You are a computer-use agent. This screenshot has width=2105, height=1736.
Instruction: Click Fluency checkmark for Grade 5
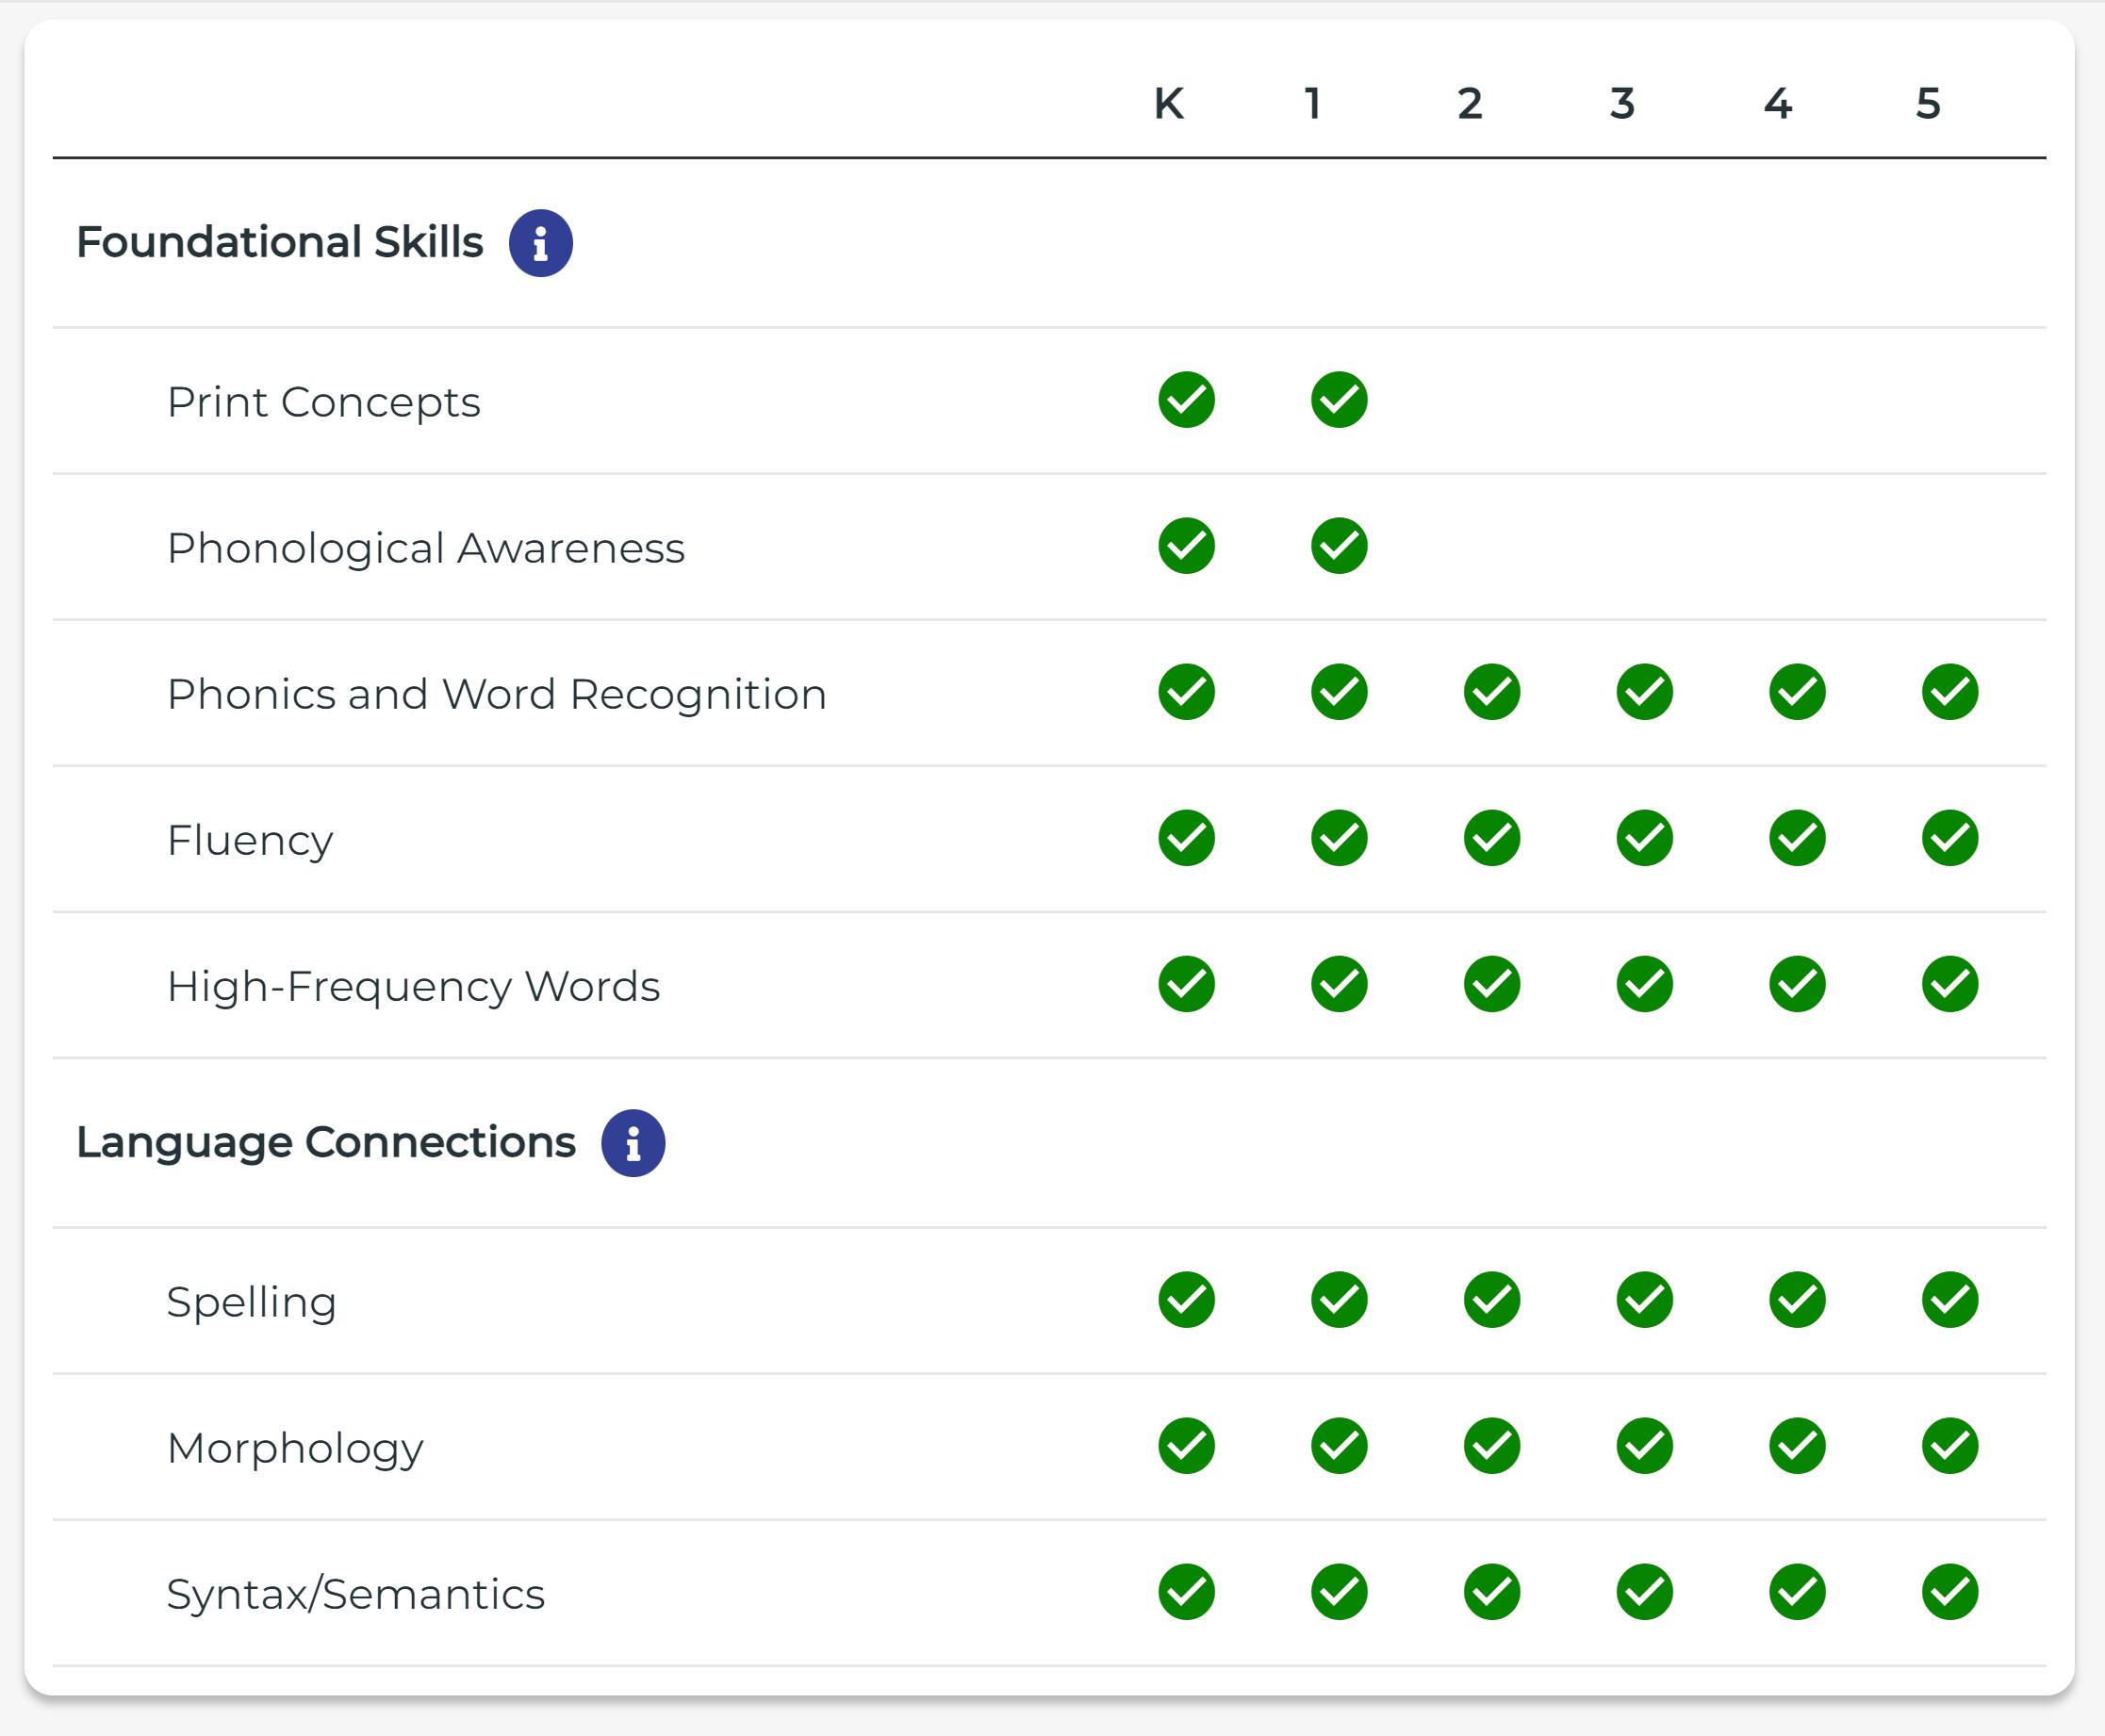tap(1949, 838)
